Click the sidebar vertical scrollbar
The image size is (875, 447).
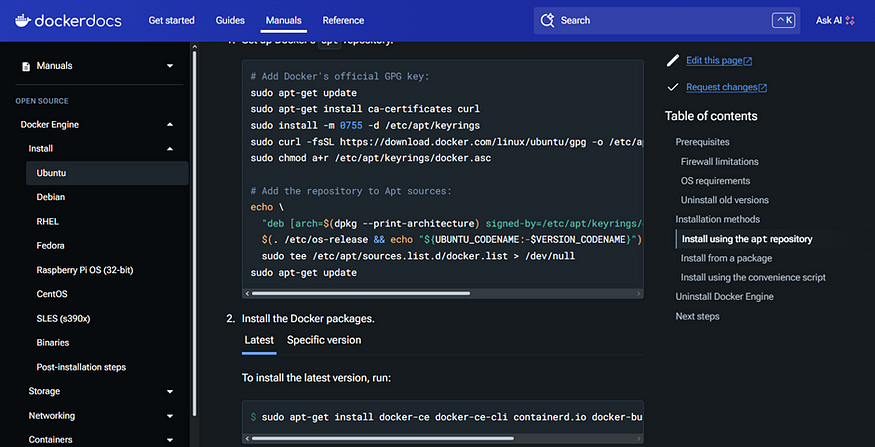coord(194,233)
